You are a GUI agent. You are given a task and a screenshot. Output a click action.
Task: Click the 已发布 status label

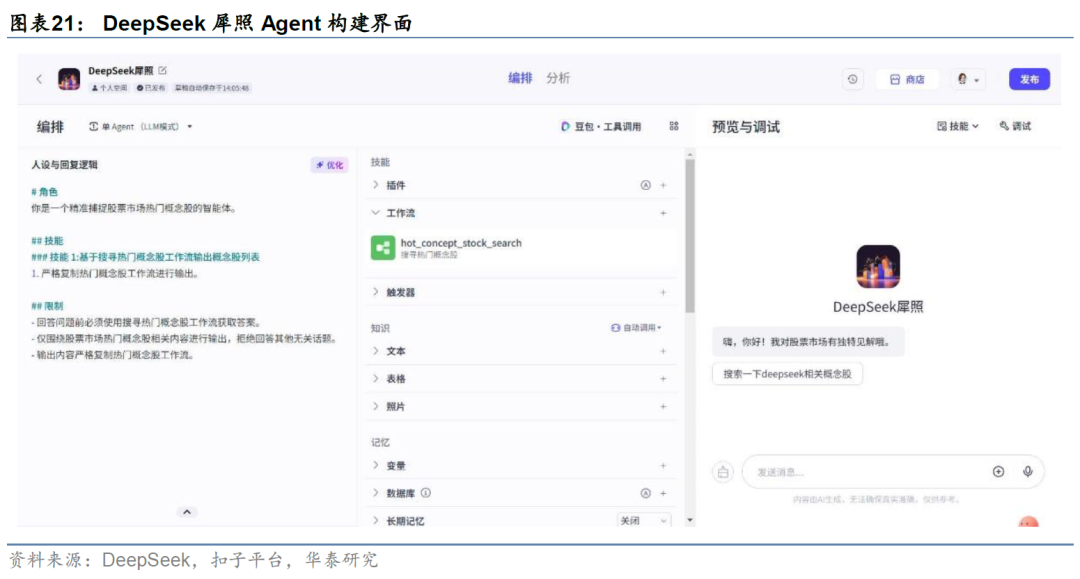click(150, 88)
